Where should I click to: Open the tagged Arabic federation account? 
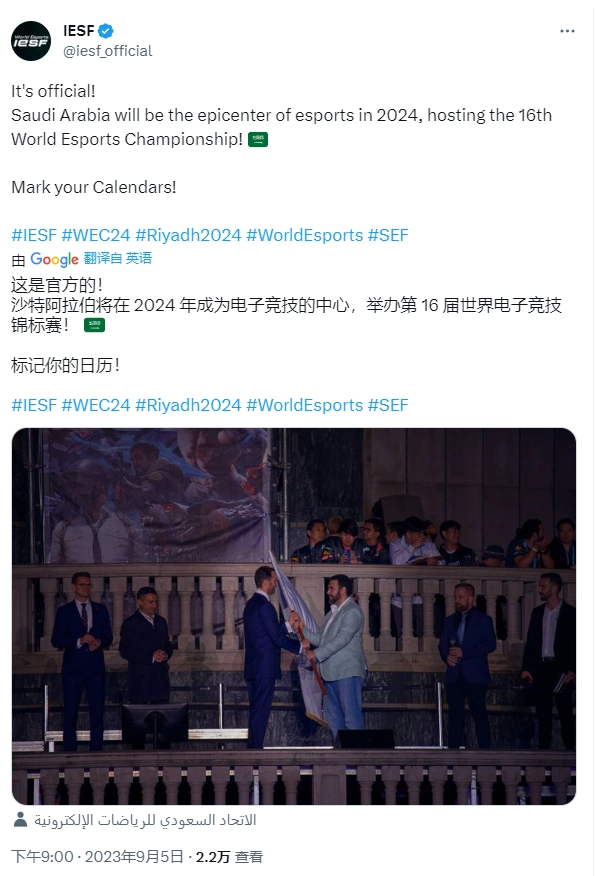click(145, 820)
